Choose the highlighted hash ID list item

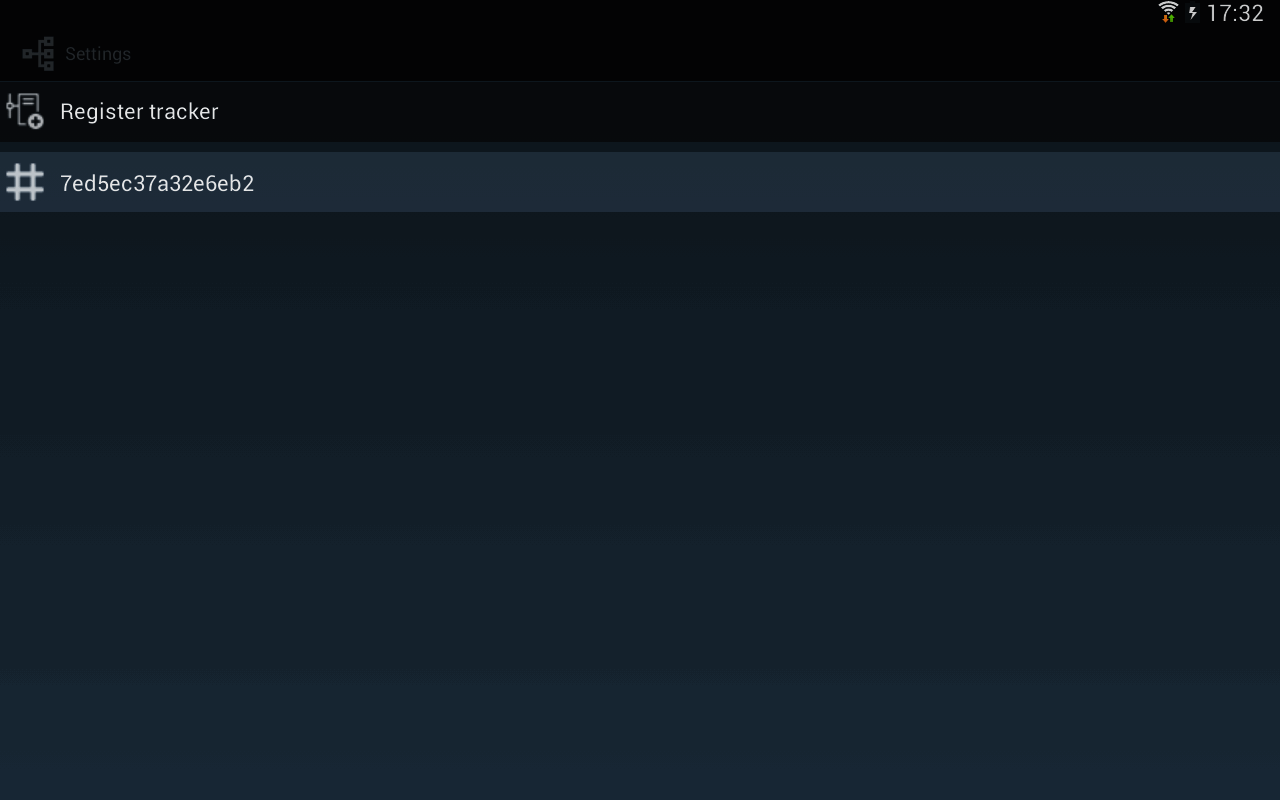(640, 182)
